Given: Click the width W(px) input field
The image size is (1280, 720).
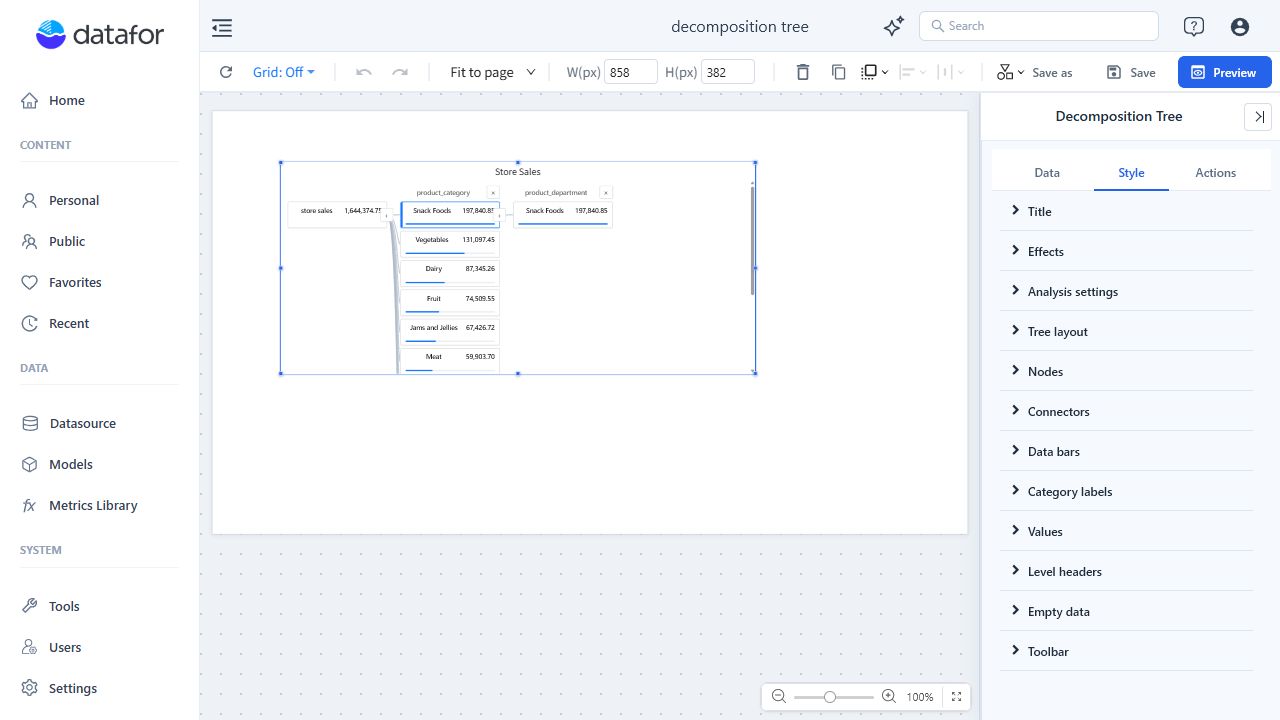Looking at the screenshot, I should (x=630, y=72).
